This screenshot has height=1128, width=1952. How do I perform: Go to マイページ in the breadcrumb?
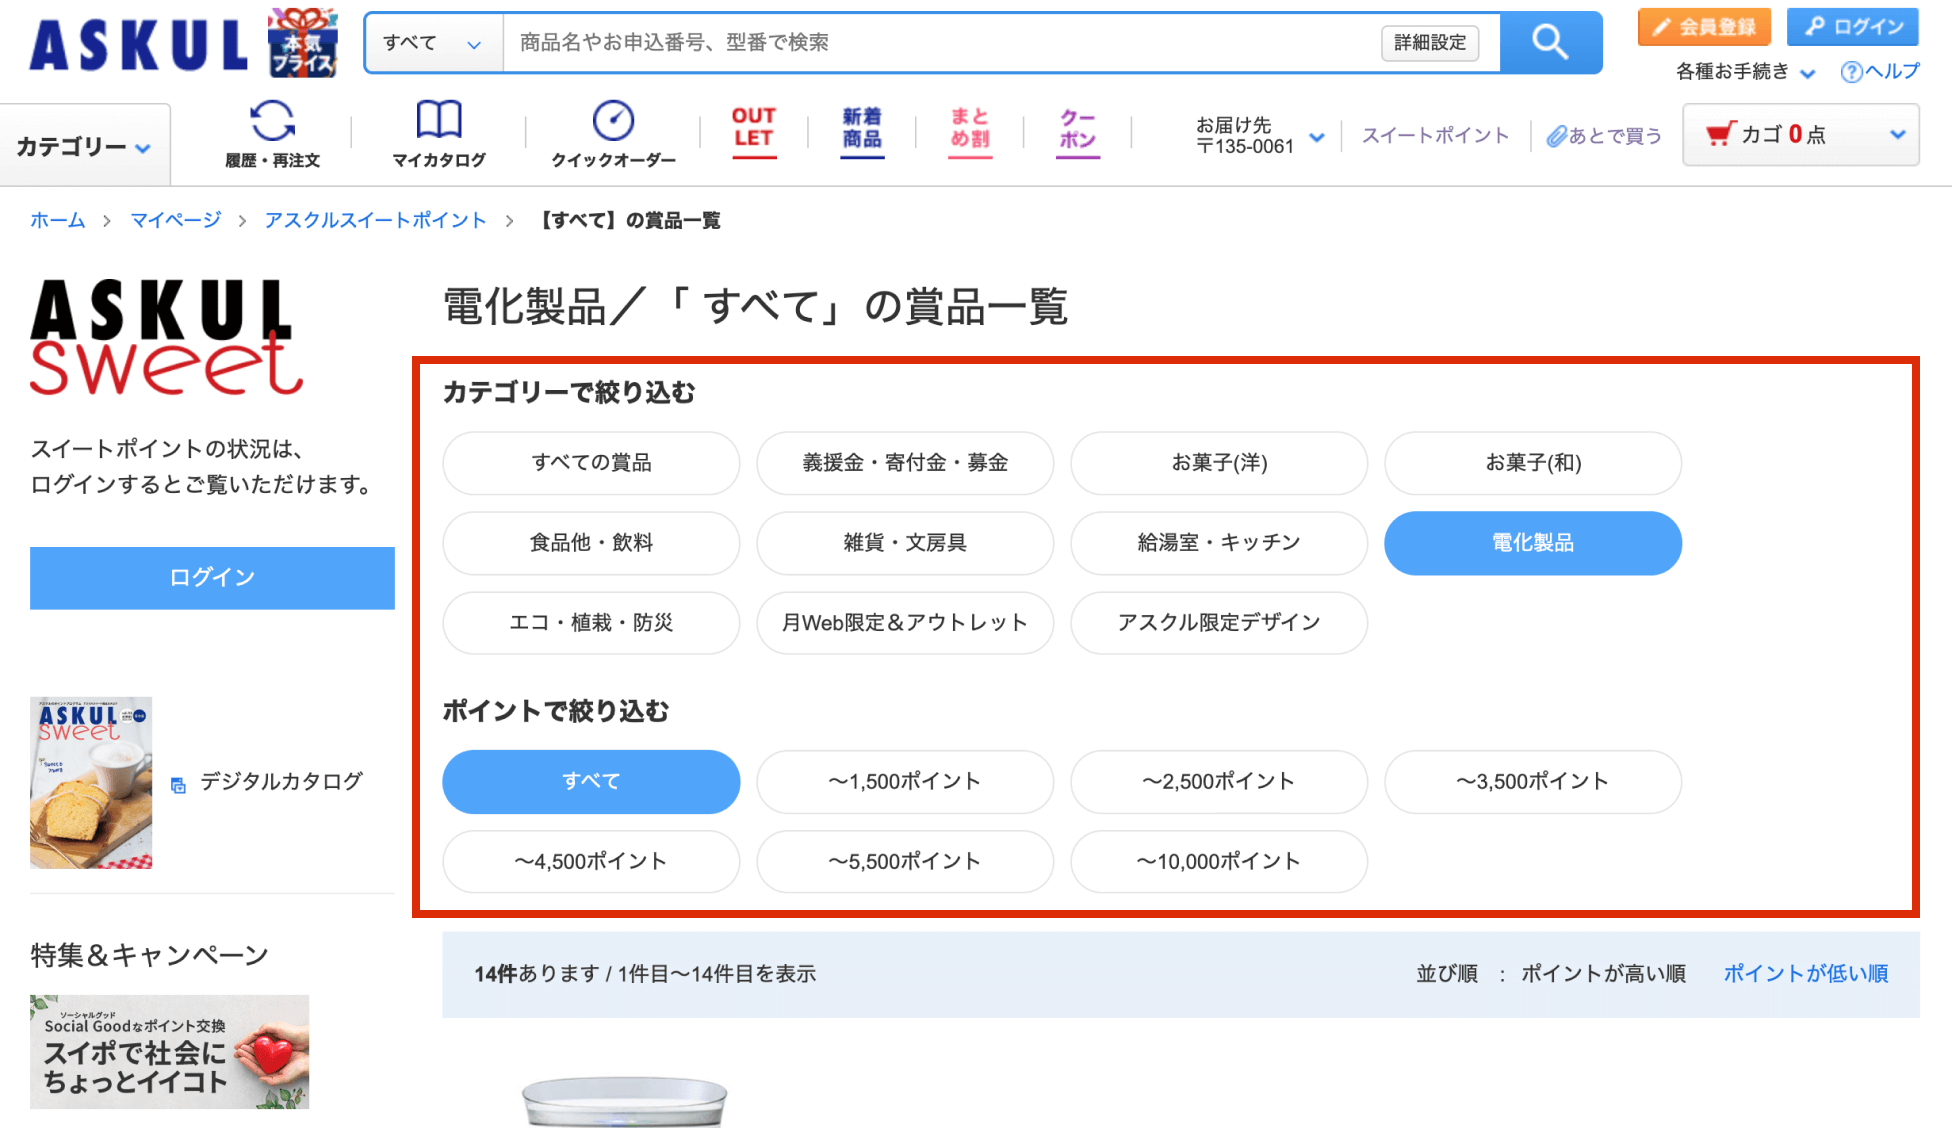pyautogui.click(x=175, y=220)
